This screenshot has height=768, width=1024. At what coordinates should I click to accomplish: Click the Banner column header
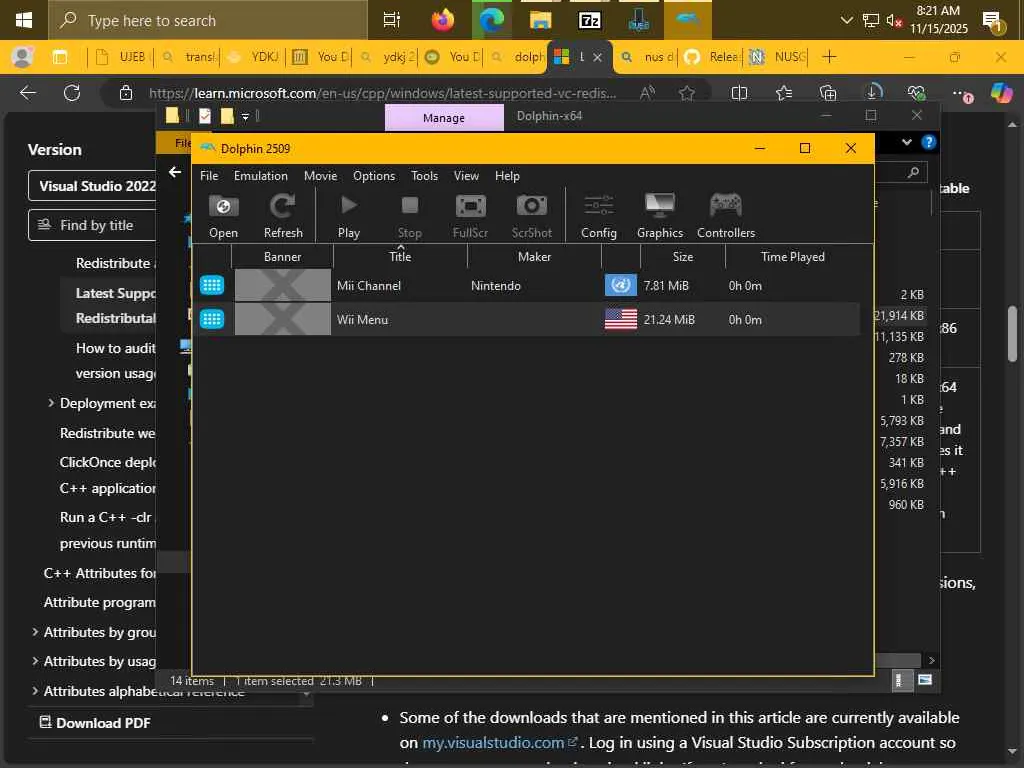click(282, 257)
